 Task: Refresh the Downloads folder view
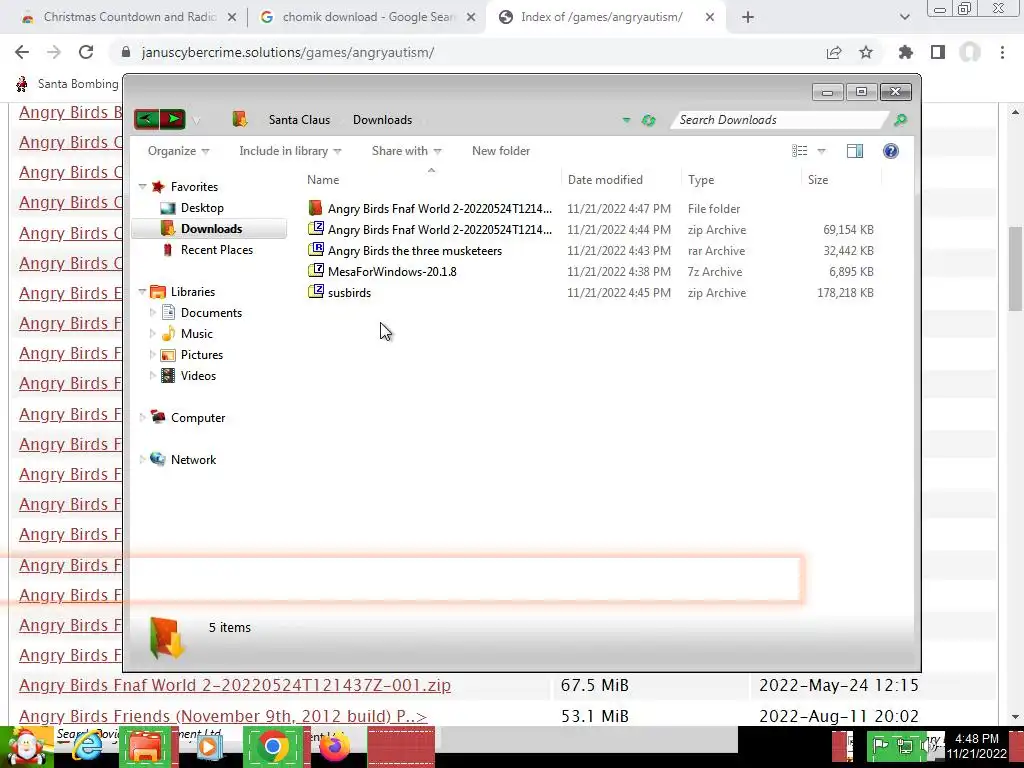coord(648,120)
